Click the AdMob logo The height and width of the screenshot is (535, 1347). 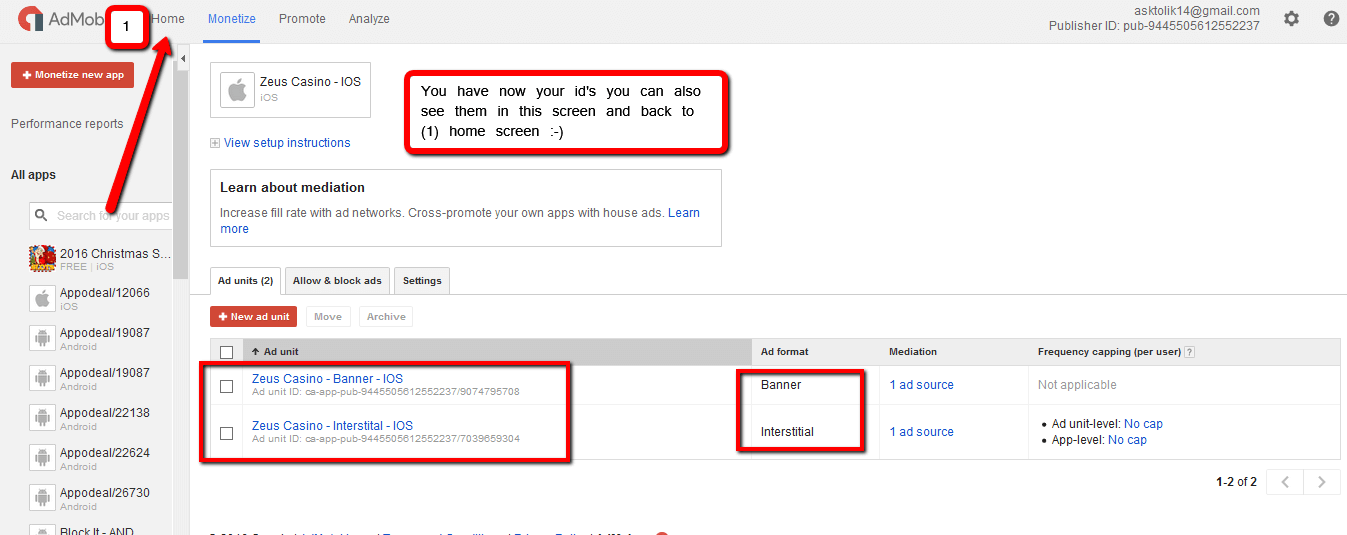click(x=63, y=19)
